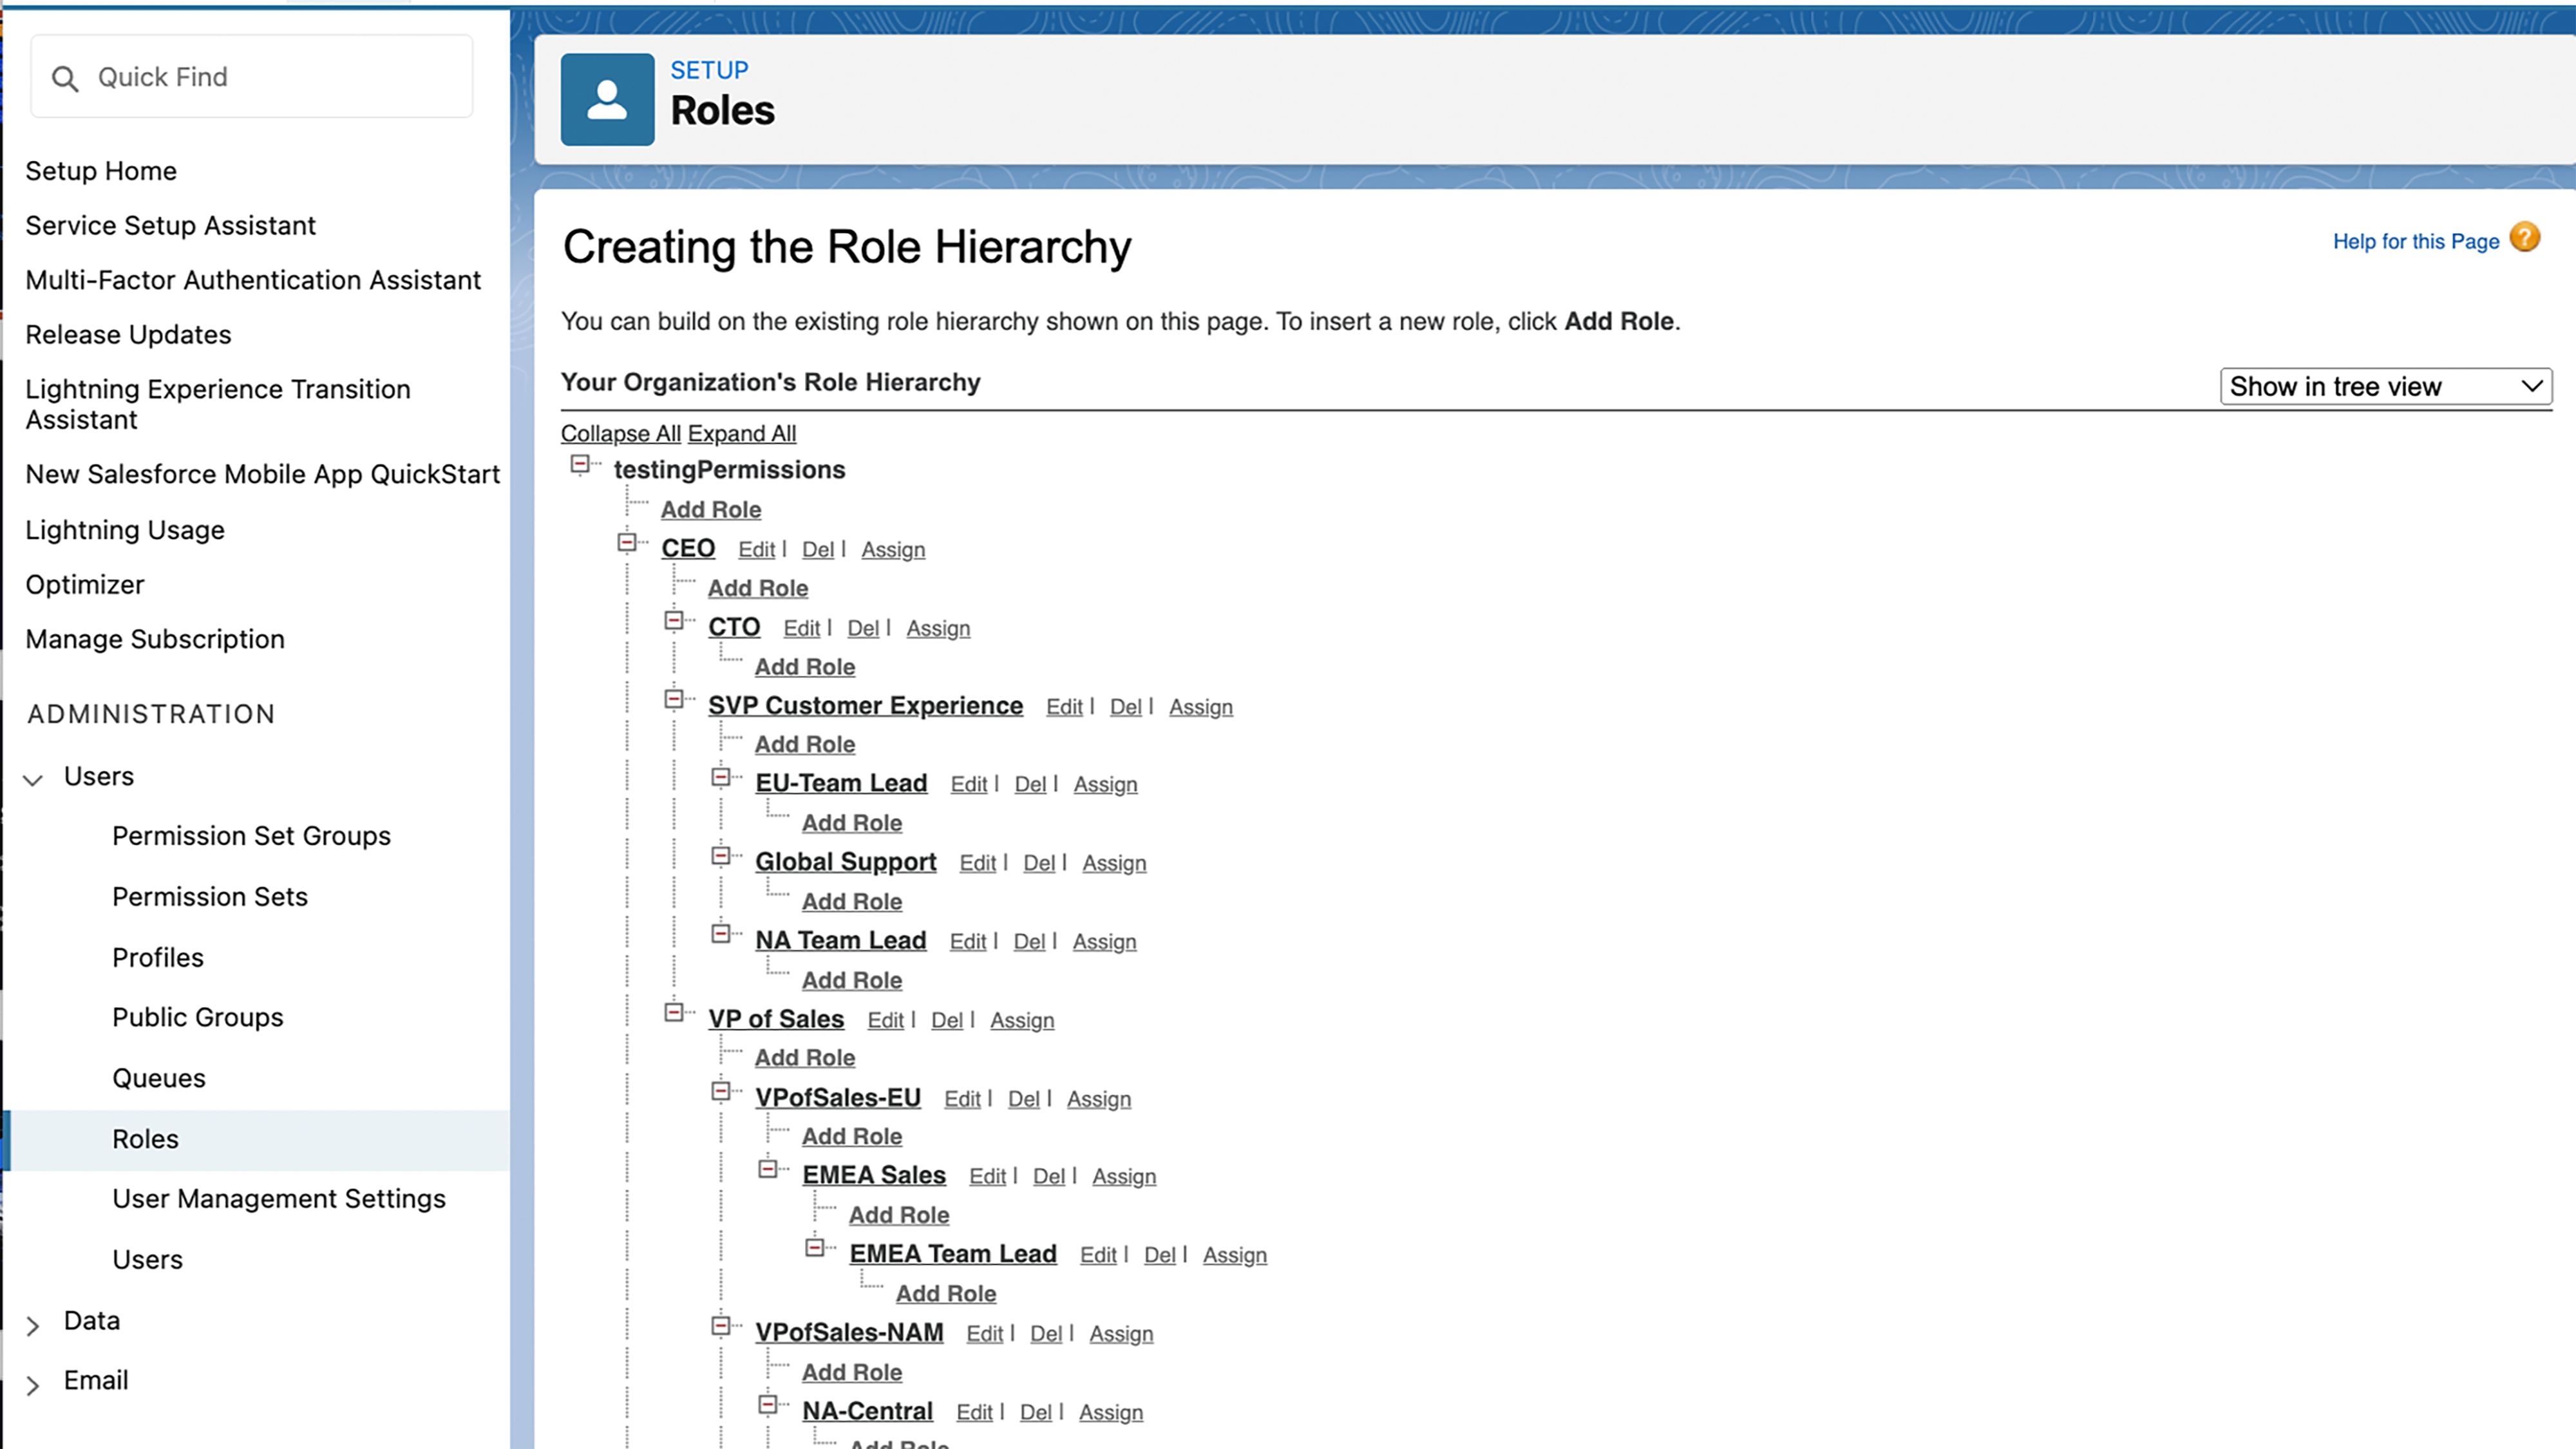The height and width of the screenshot is (1449, 2576).
Task: Click Edit link for VP of Sales
Action: coord(886,1019)
